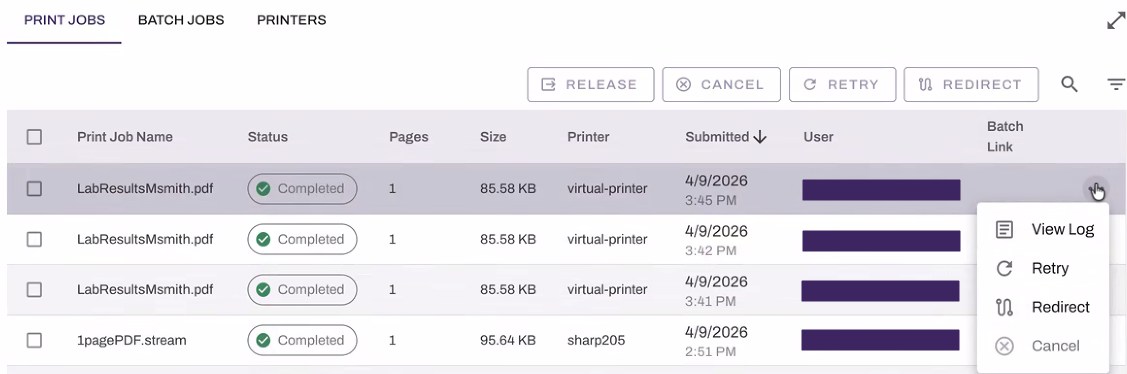
Task: Toggle the select-all header checkbox
Action: click(x=34, y=137)
